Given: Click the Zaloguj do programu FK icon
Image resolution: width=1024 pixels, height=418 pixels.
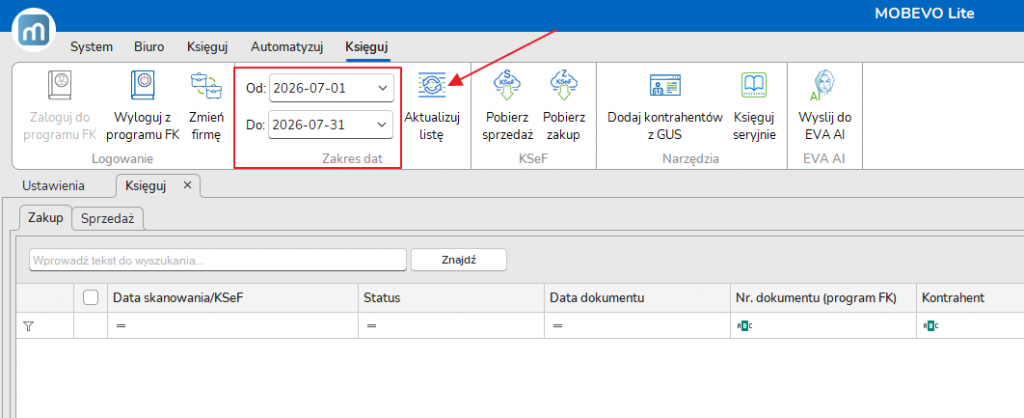Looking at the screenshot, I should 59,85.
